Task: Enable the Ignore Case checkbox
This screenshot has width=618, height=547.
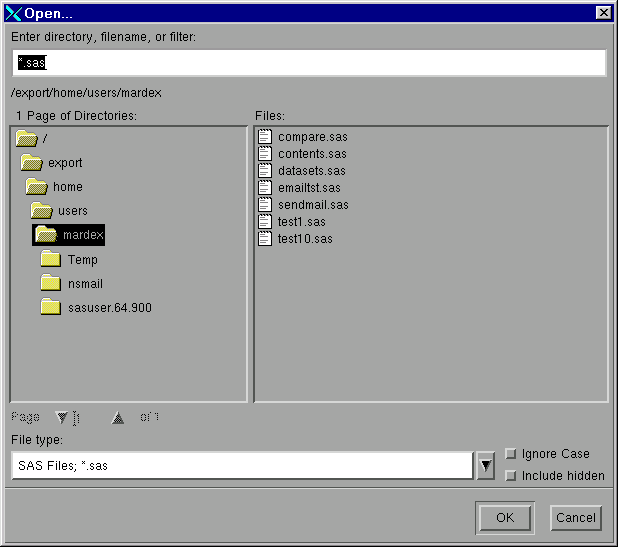Action: click(511, 454)
